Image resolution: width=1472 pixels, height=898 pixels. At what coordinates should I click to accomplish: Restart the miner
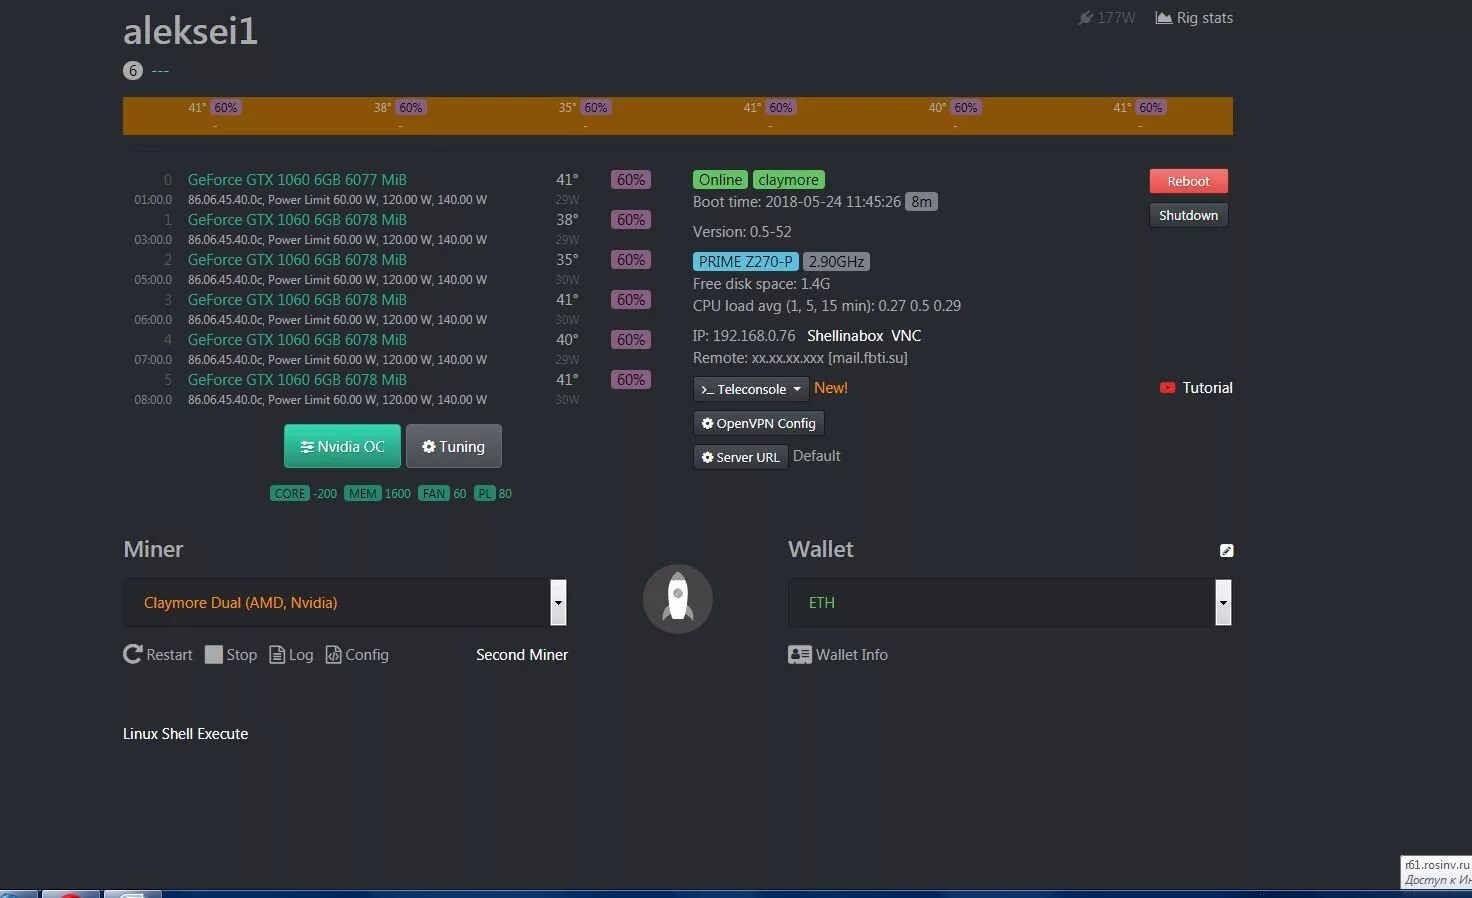pyautogui.click(x=158, y=654)
